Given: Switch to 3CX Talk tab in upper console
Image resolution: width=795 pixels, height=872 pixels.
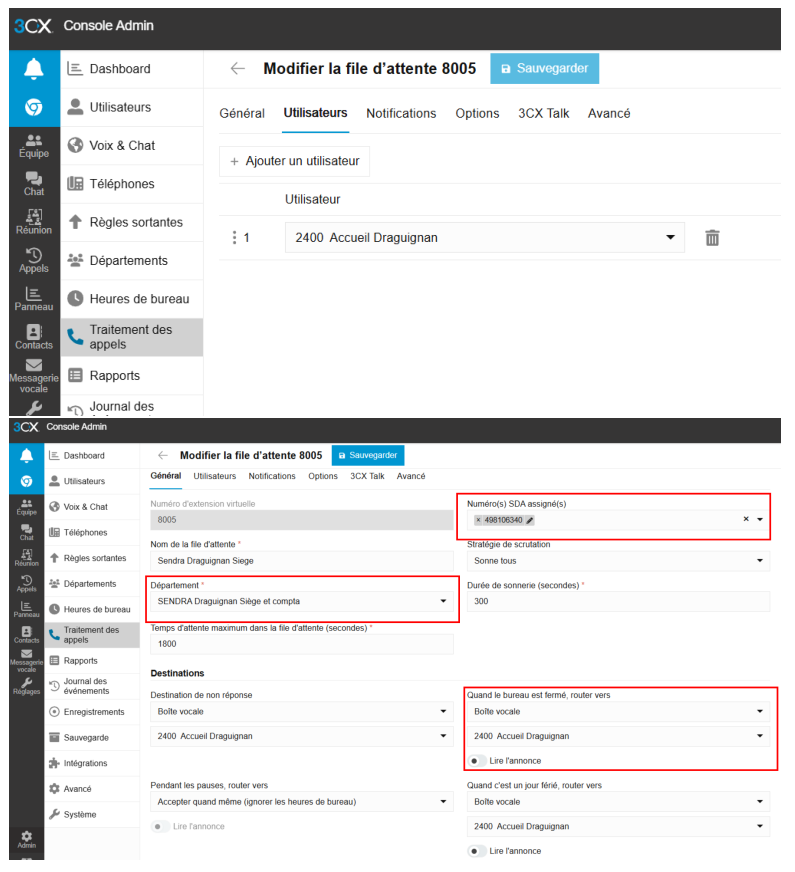Looking at the screenshot, I should [x=544, y=113].
